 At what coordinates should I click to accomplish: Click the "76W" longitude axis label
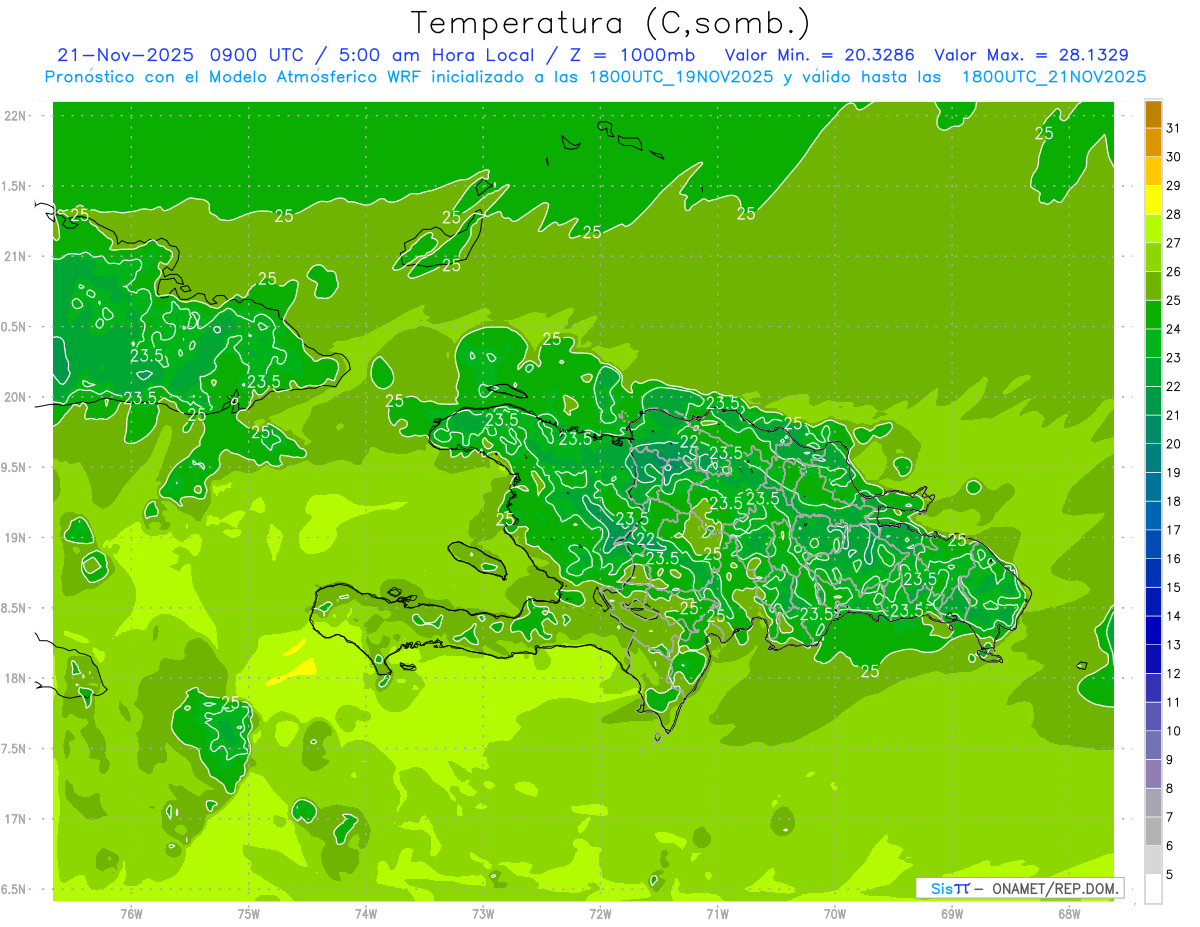click(x=131, y=913)
